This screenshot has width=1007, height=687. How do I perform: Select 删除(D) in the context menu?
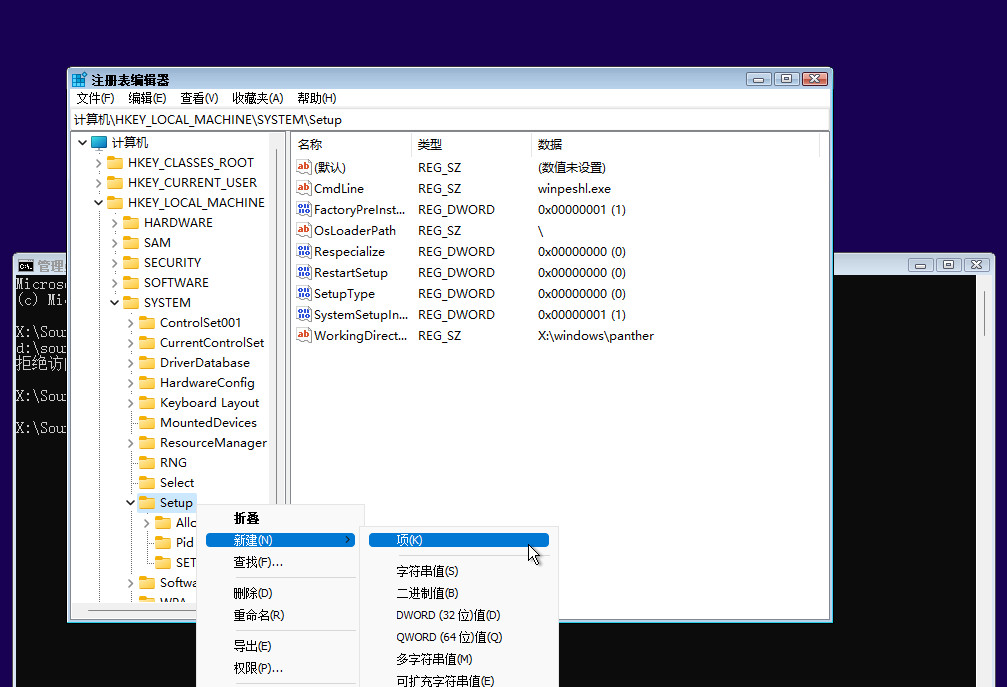coord(280,593)
